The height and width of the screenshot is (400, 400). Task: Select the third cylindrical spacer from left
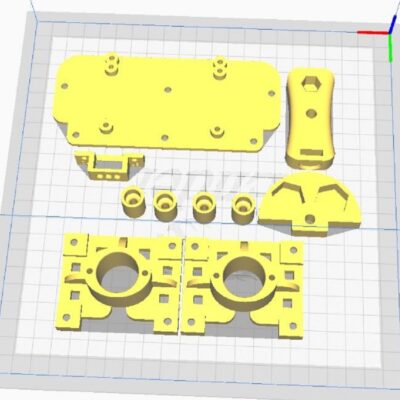click(204, 207)
